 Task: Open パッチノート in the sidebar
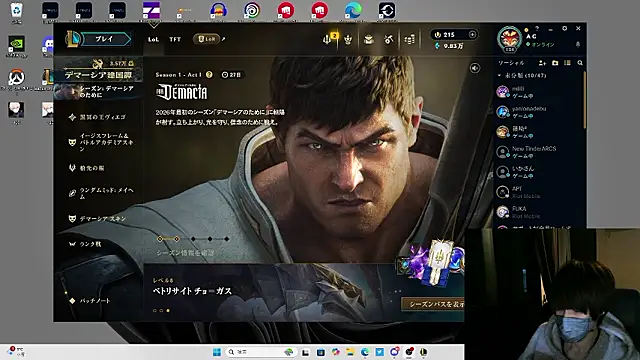point(90,301)
